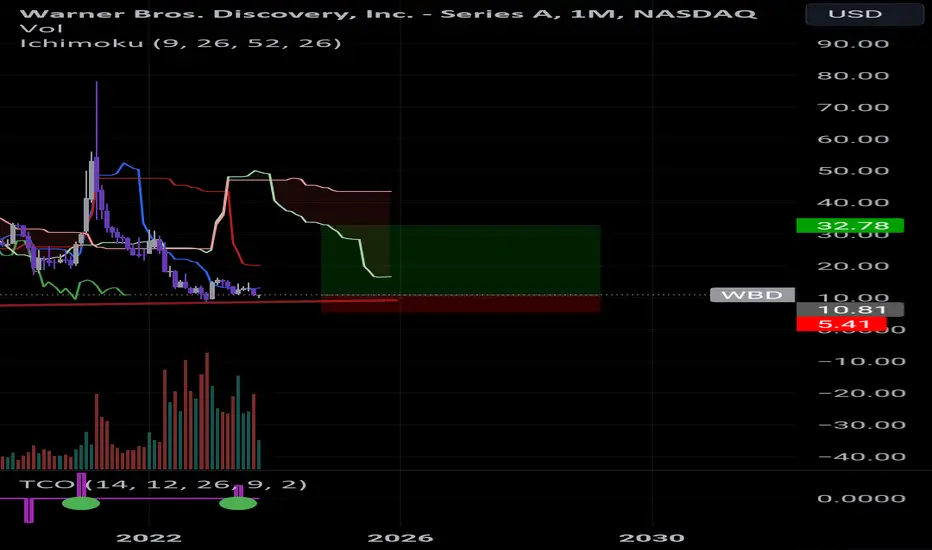
Task: Select the WBD symbol price tag
Action: point(752,295)
